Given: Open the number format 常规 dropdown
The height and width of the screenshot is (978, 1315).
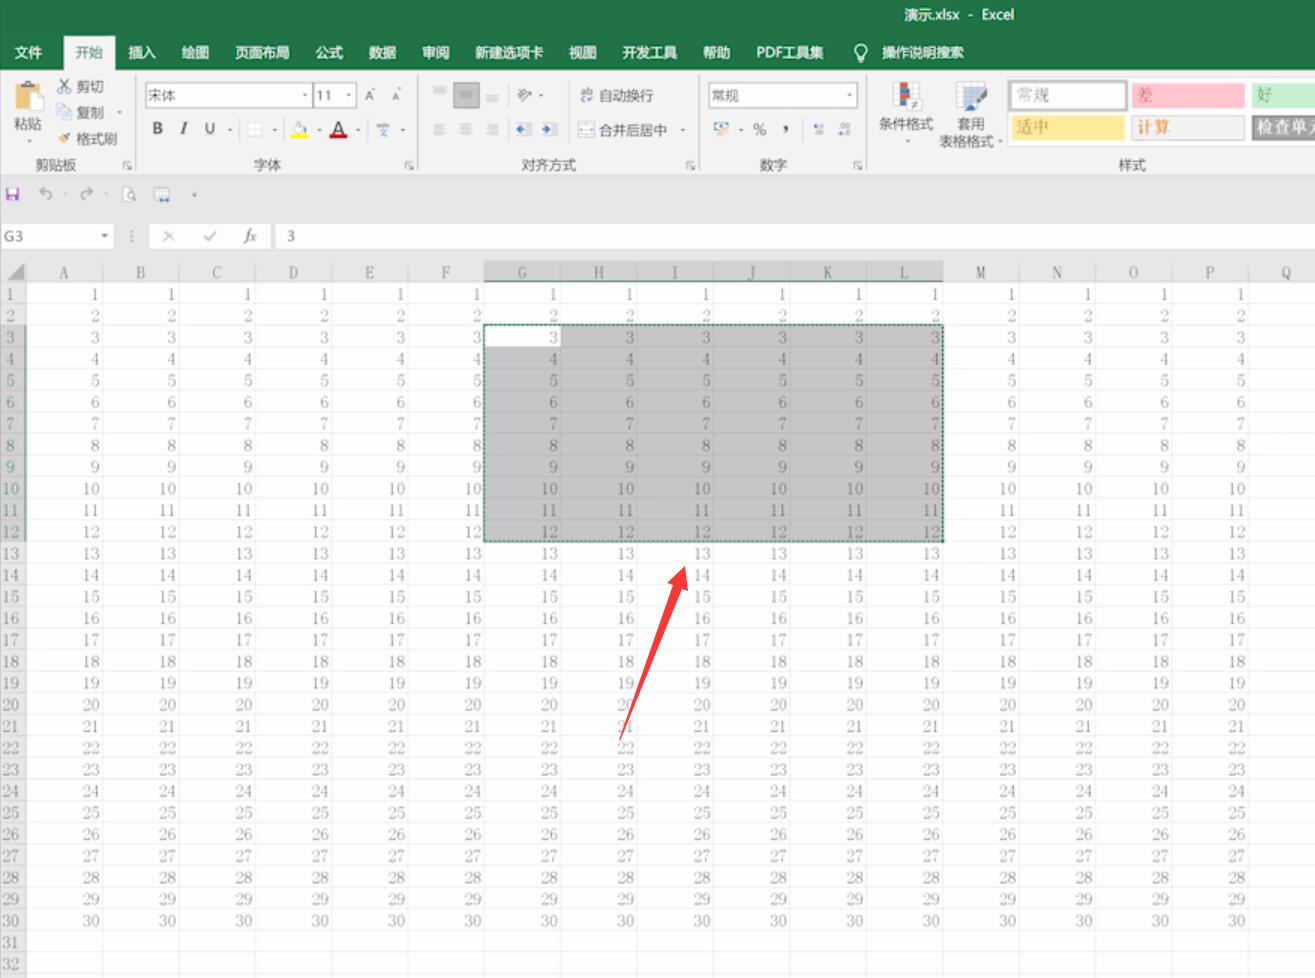Looking at the screenshot, I should tap(850, 96).
